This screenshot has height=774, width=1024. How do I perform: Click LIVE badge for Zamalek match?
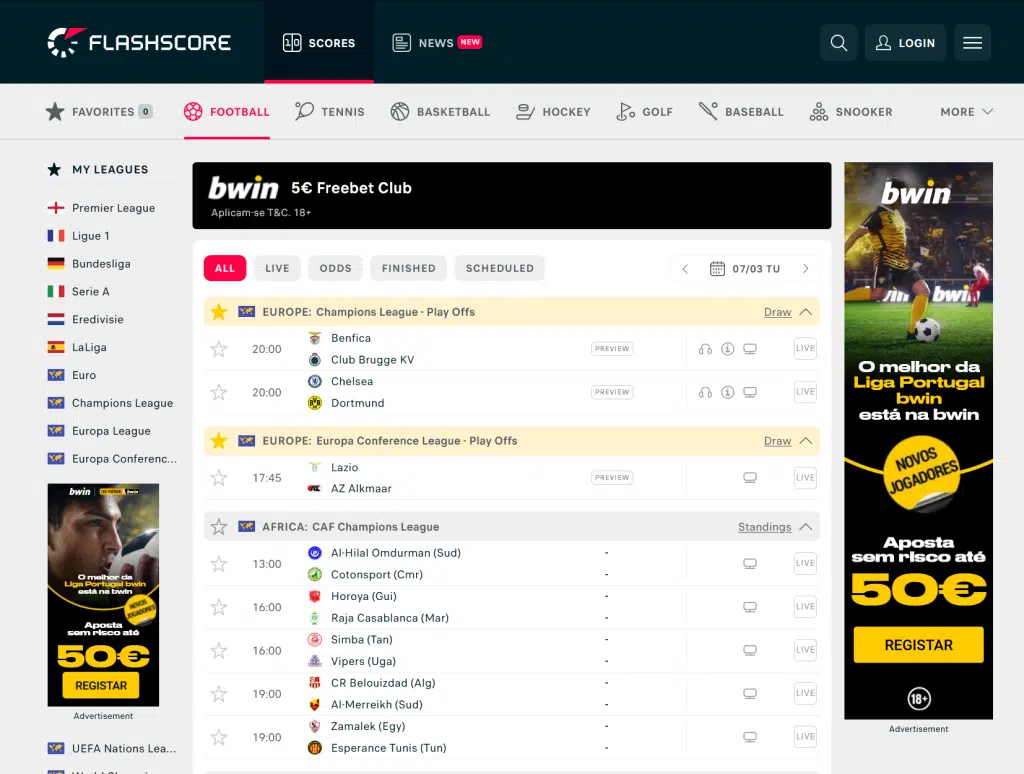pyautogui.click(x=805, y=737)
